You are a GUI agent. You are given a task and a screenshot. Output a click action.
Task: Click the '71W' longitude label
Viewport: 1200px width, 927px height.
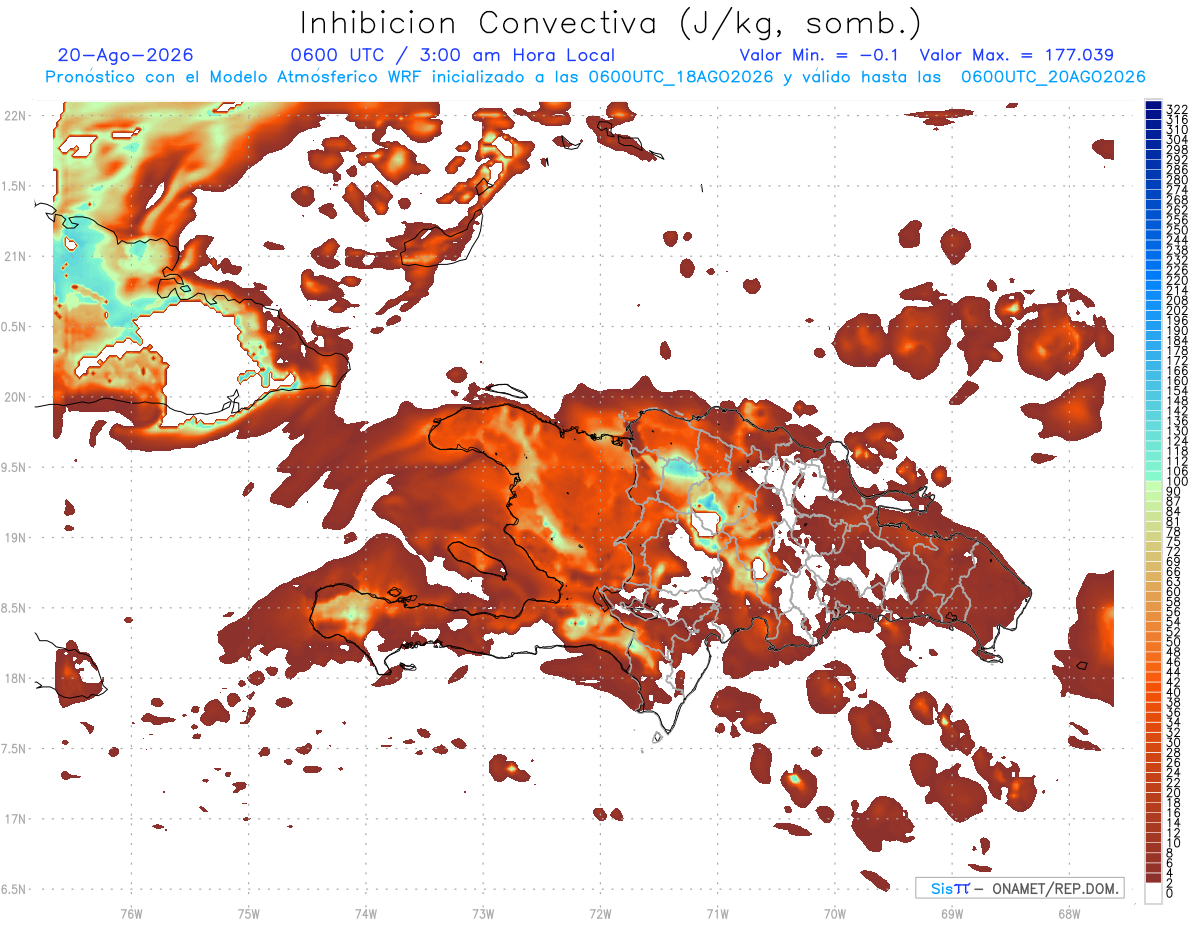click(717, 913)
